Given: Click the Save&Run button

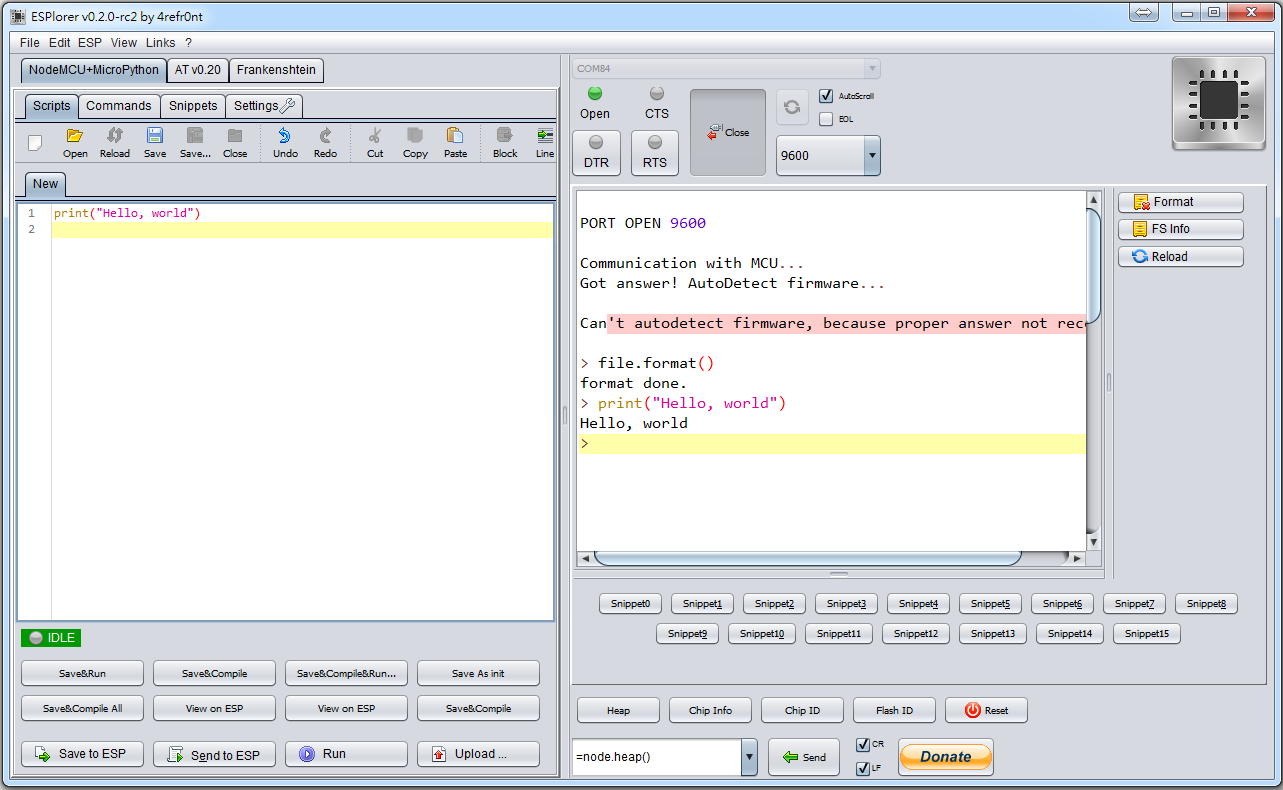Looking at the screenshot, I should pyautogui.click(x=82, y=674).
